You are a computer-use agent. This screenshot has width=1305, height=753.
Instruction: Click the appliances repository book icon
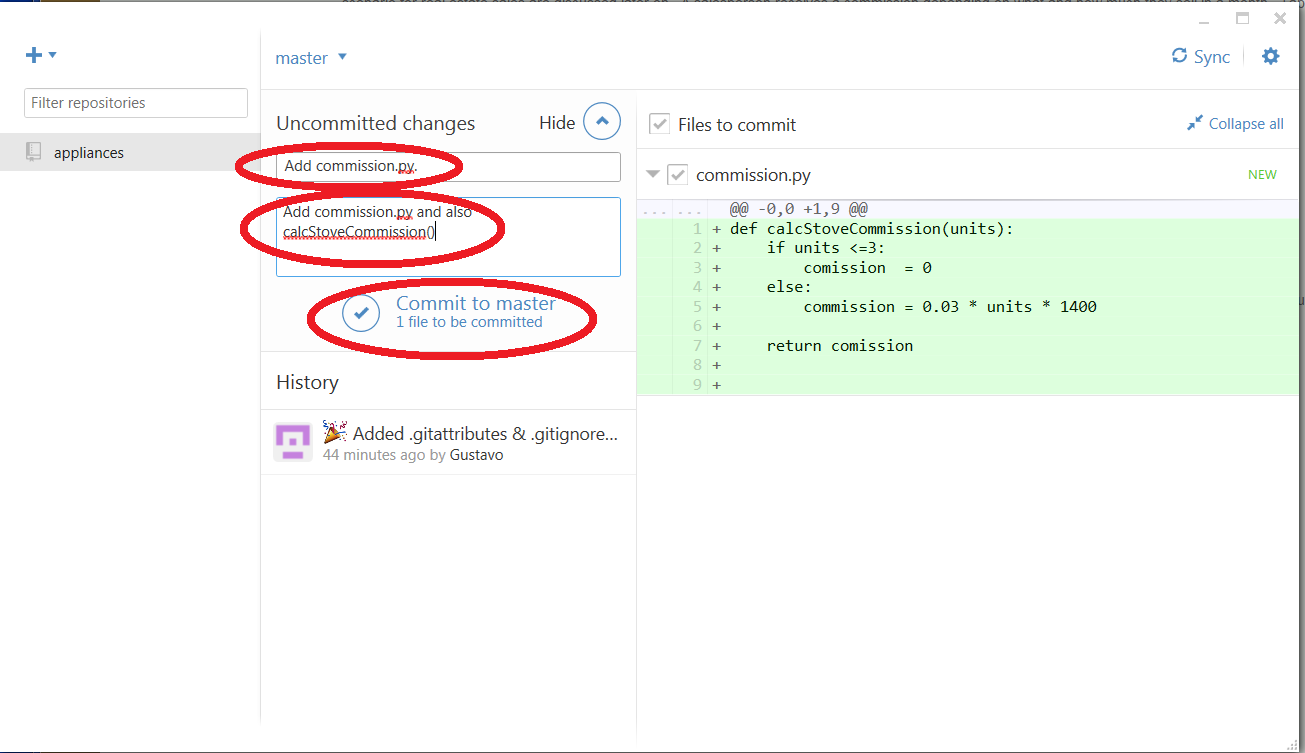point(34,152)
